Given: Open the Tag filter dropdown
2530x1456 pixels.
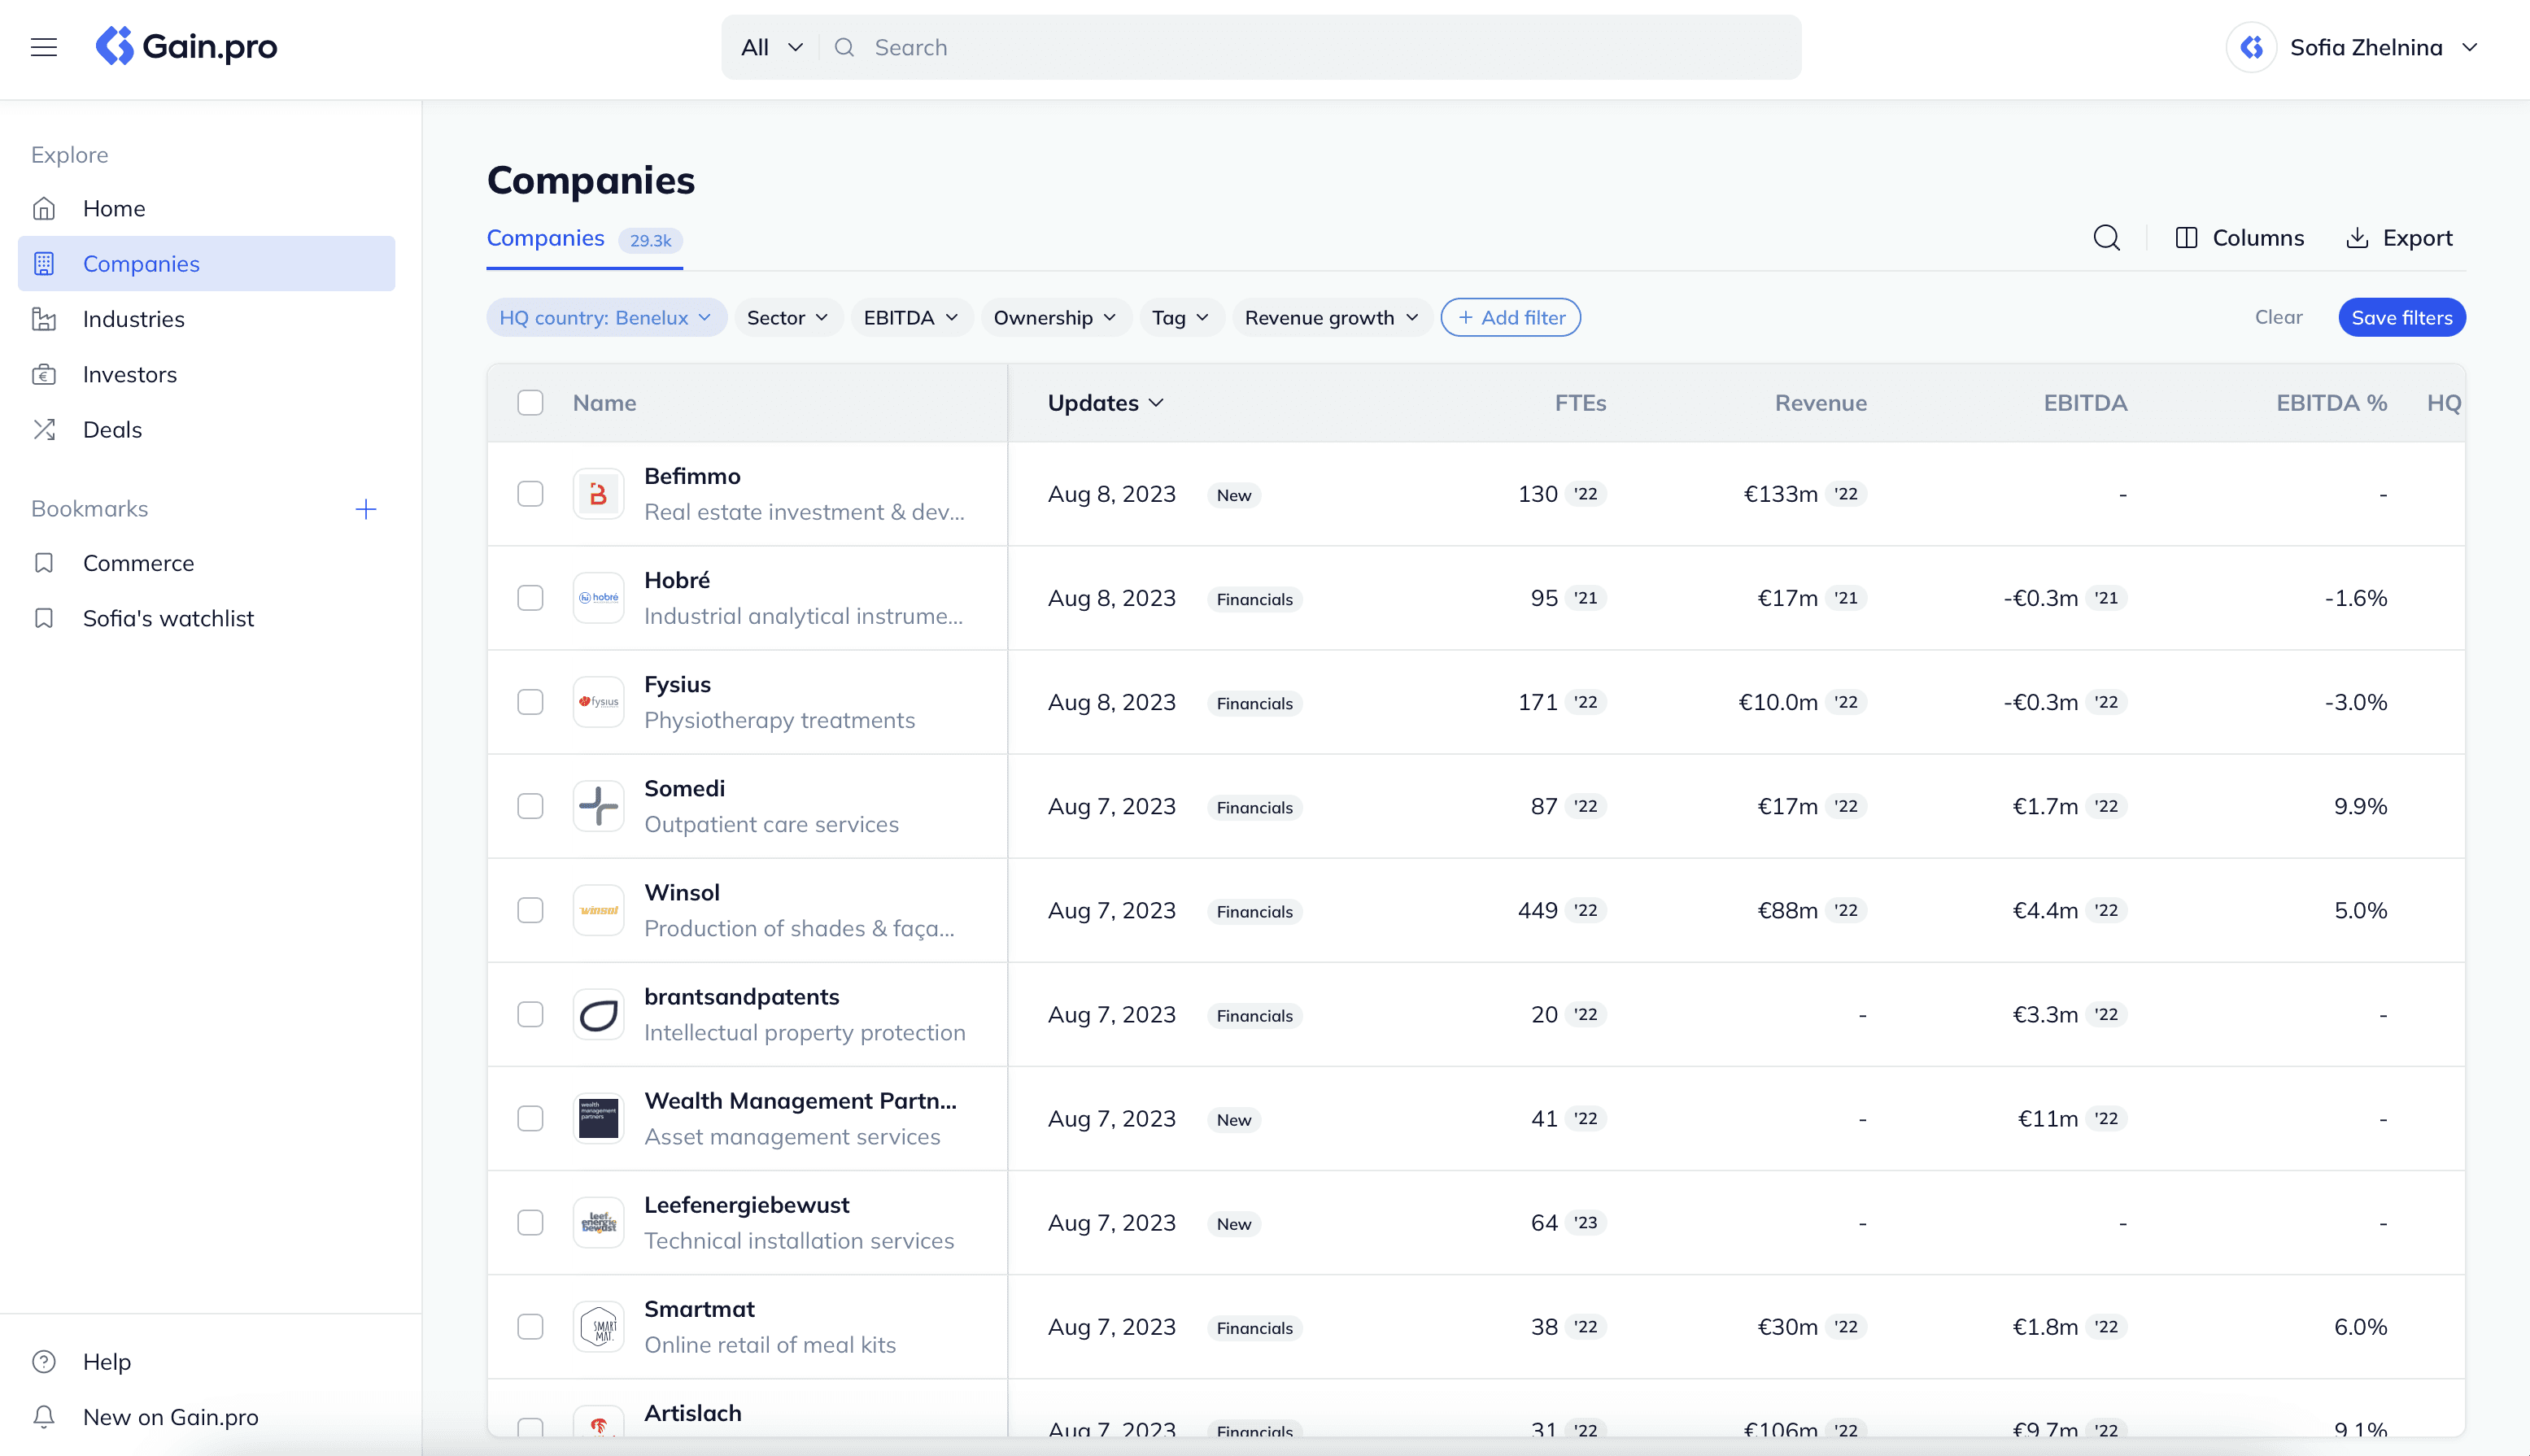Looking at the screenshot, I should tap(1181, 317).
